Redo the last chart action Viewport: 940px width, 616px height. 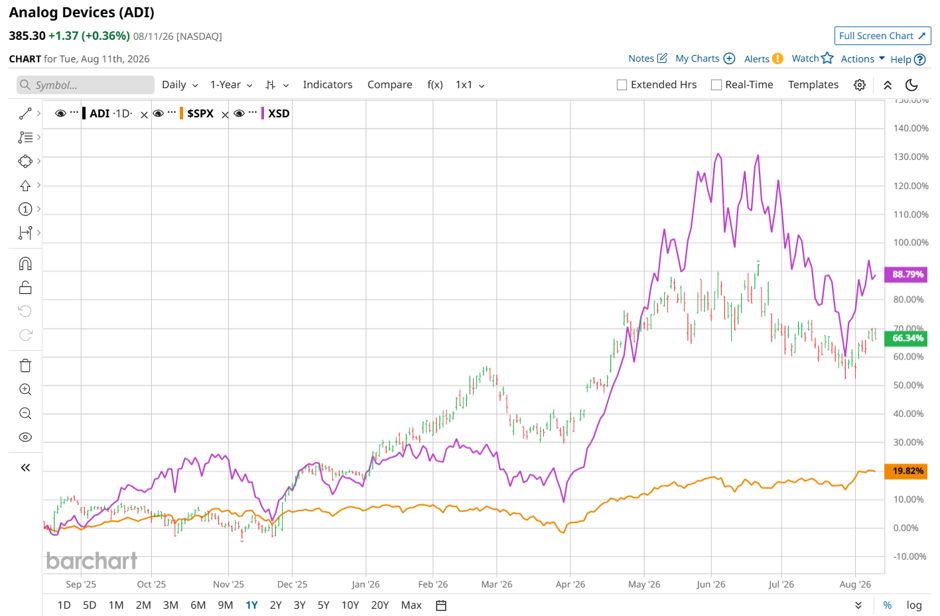tap(25, 335)
